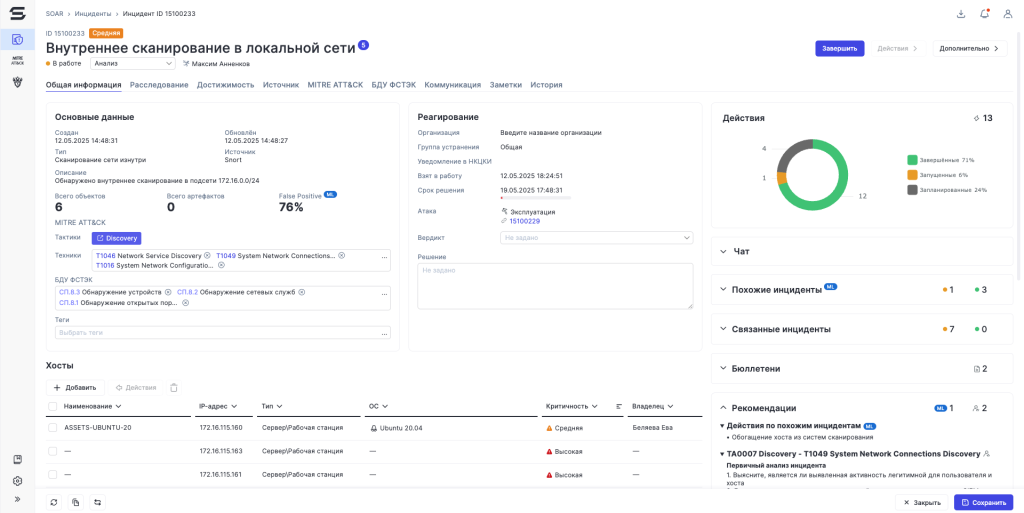Click the notifications bell icon
Screen dimensions: 1024x513
985,14
